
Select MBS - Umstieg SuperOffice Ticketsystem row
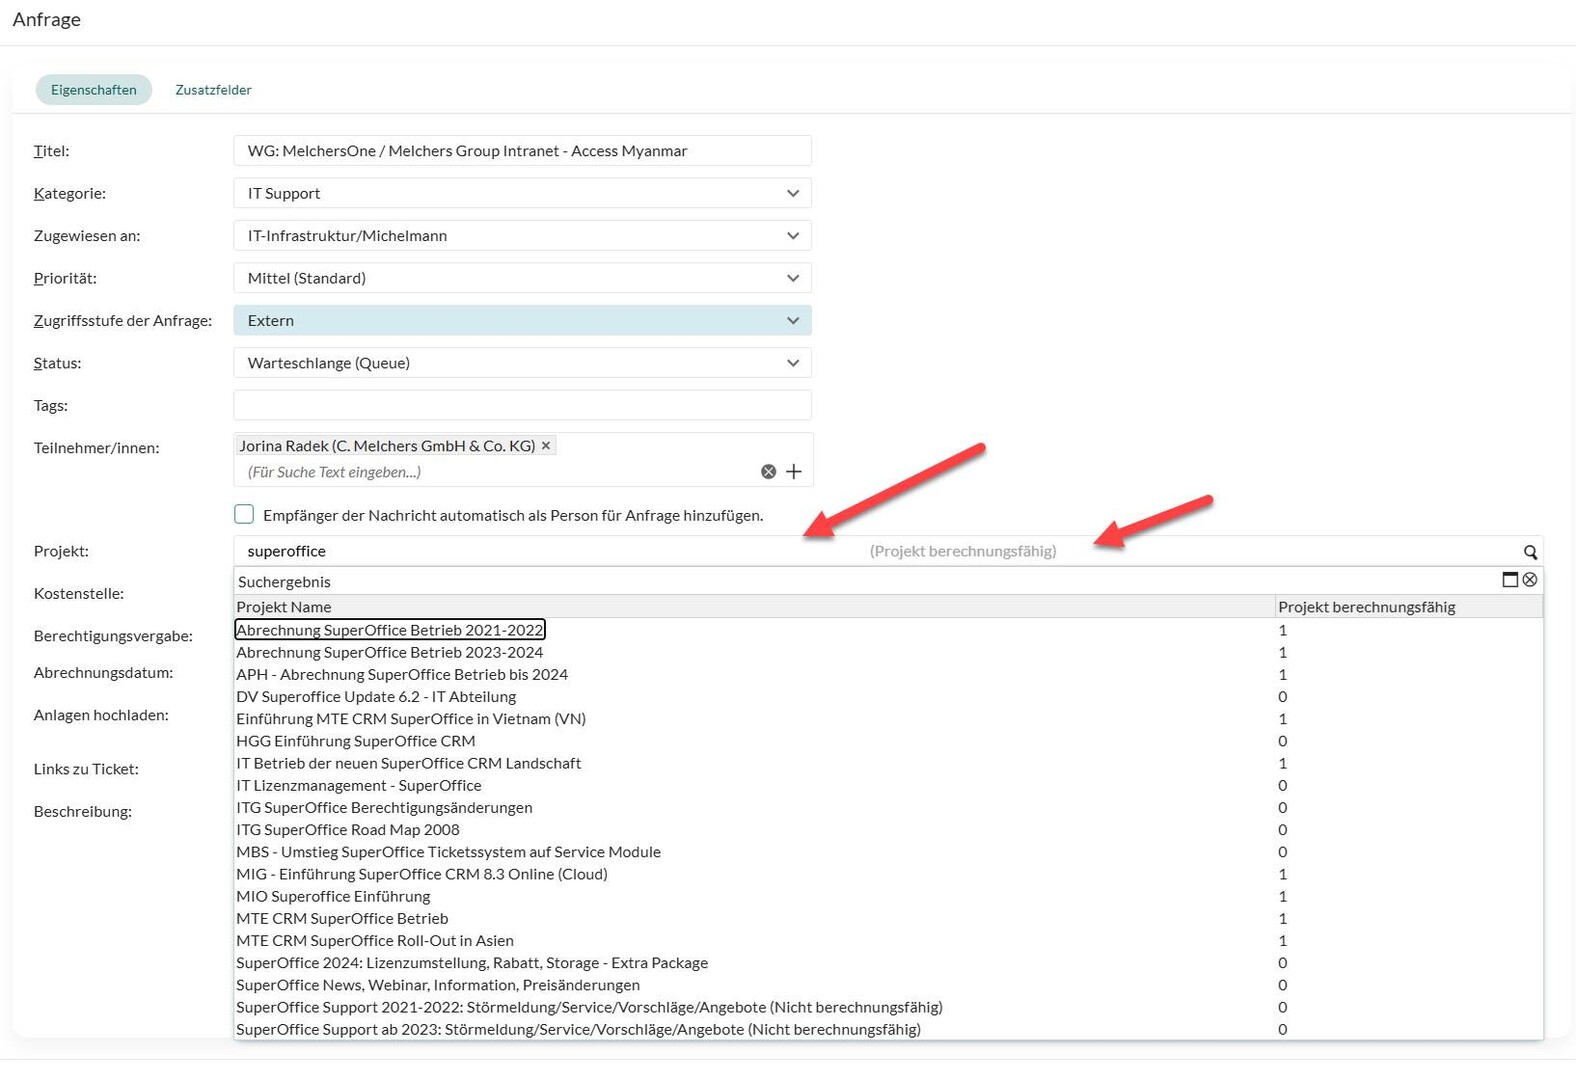click(888, 852)
